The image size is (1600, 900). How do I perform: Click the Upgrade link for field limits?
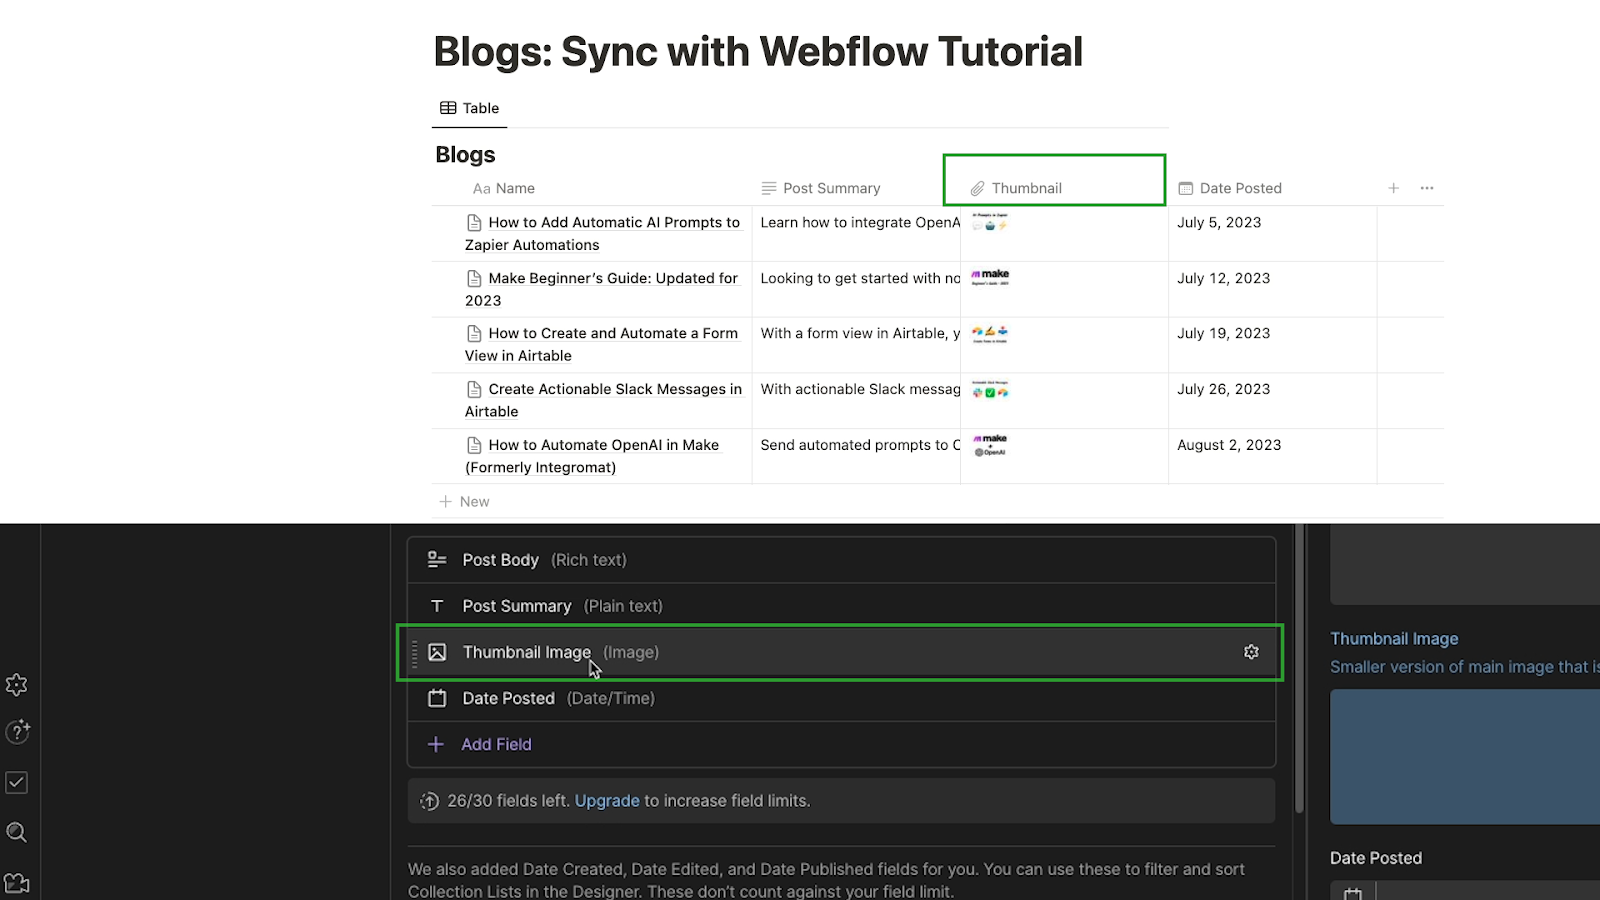point(607,801)
